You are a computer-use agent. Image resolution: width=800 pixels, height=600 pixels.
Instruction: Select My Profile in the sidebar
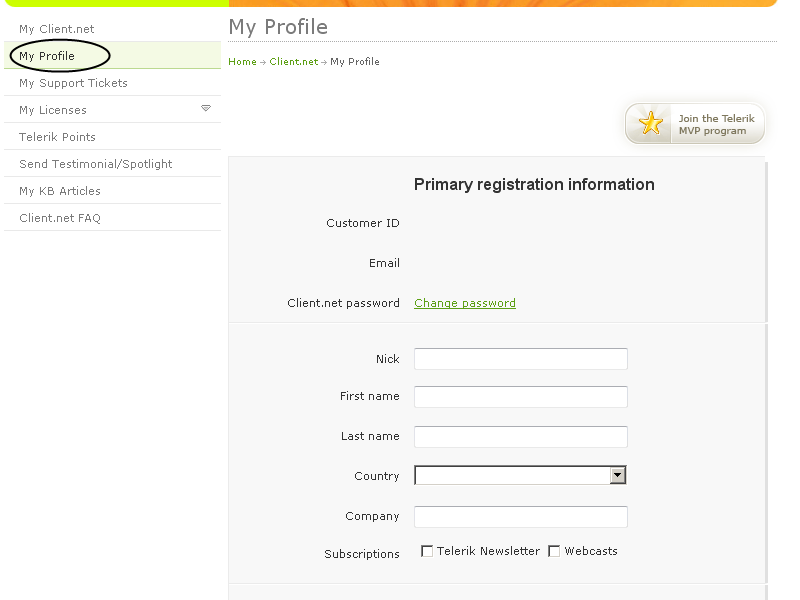coord(47,56)
